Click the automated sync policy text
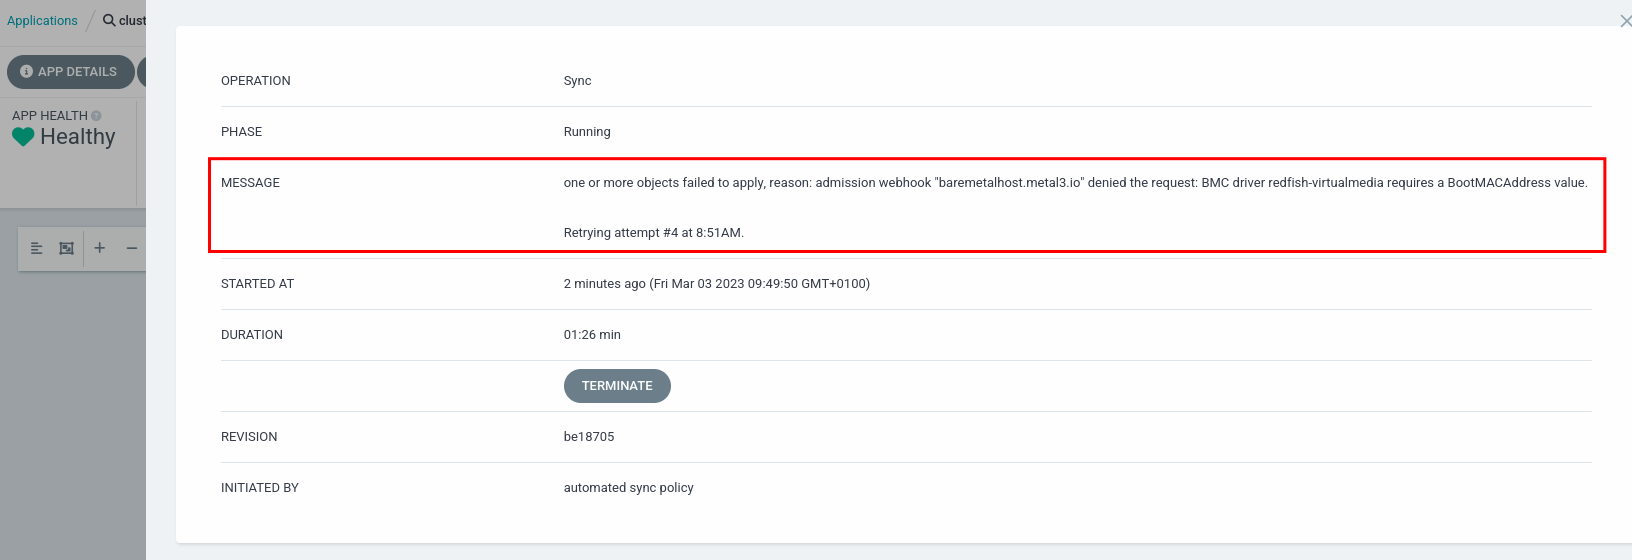Screen dimensions: 1632x560 coord(628,488)
